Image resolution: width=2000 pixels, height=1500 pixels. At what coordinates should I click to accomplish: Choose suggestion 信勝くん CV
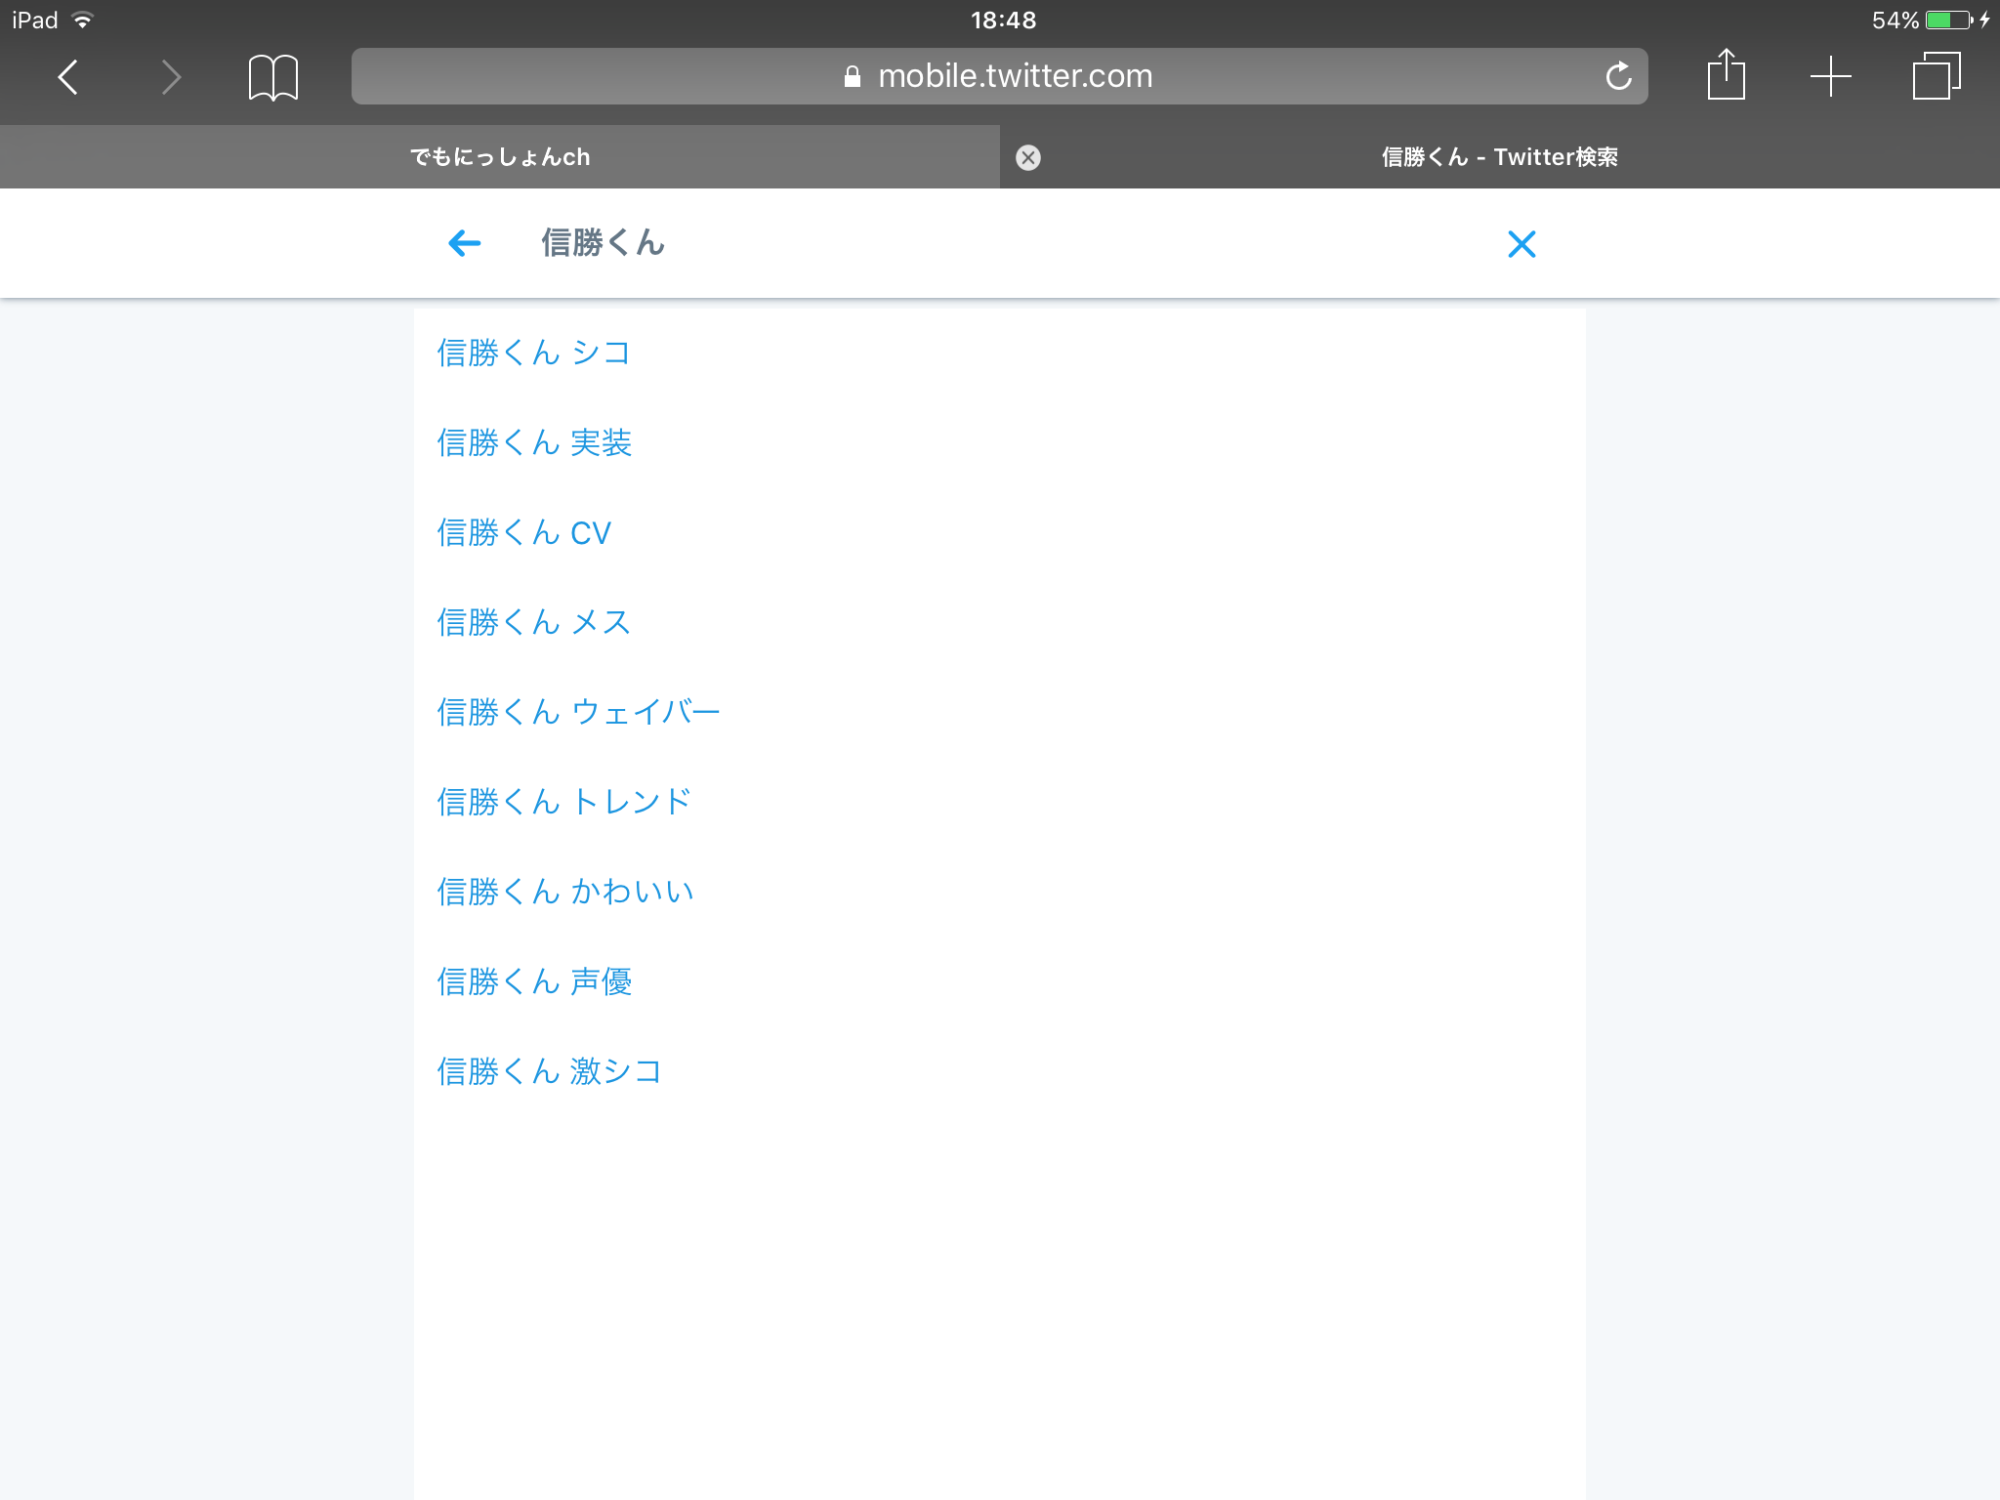(524, 532)
